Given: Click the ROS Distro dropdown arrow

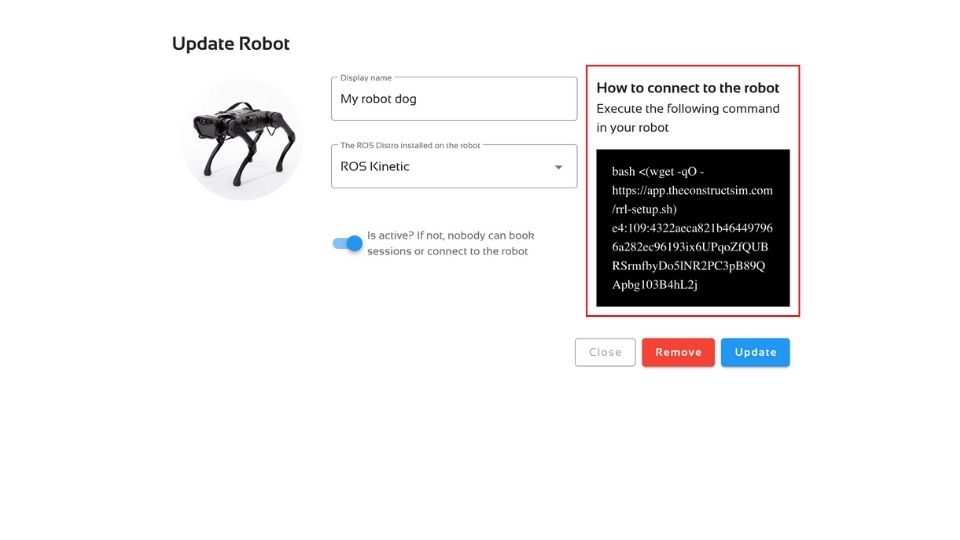Looking at the screenshot, I should pyautogui.click(x=558, y=167).
